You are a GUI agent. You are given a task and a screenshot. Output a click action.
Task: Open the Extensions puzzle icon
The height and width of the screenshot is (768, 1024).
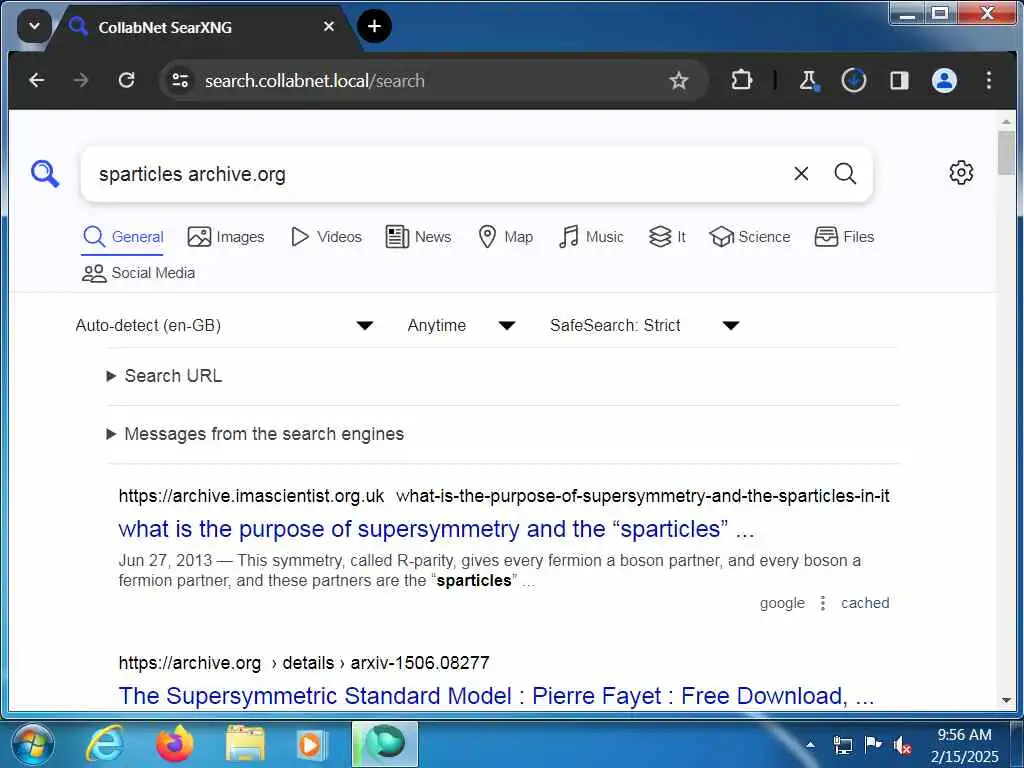pos(741,80)
